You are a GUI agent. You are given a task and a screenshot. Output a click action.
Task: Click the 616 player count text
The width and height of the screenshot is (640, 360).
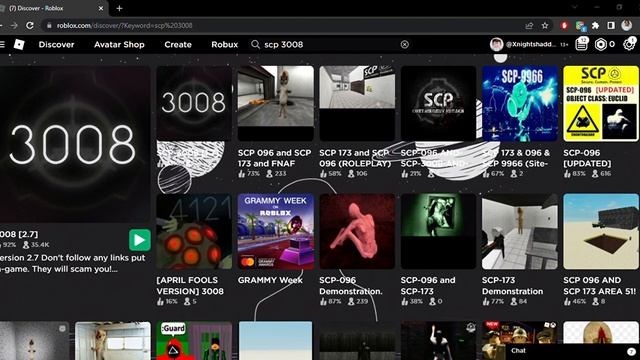pyautogui.click(x=606, y=173)
